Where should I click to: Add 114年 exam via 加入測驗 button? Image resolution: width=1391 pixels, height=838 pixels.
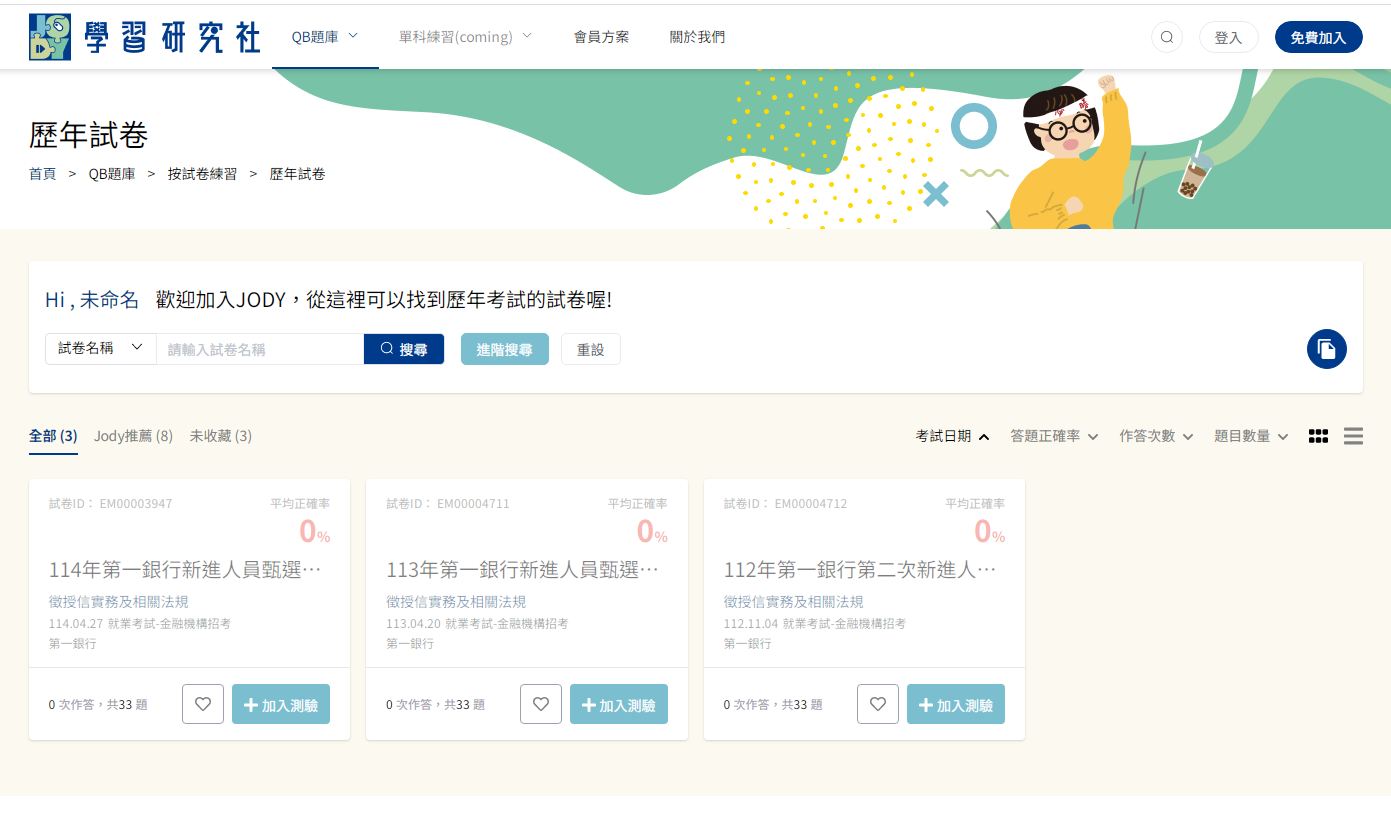[x=281, y=704]
